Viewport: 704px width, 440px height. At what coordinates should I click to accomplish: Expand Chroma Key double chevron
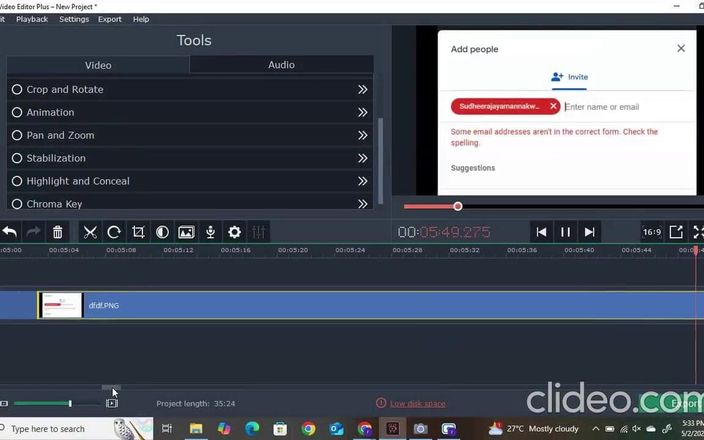[x=363, y=204]
